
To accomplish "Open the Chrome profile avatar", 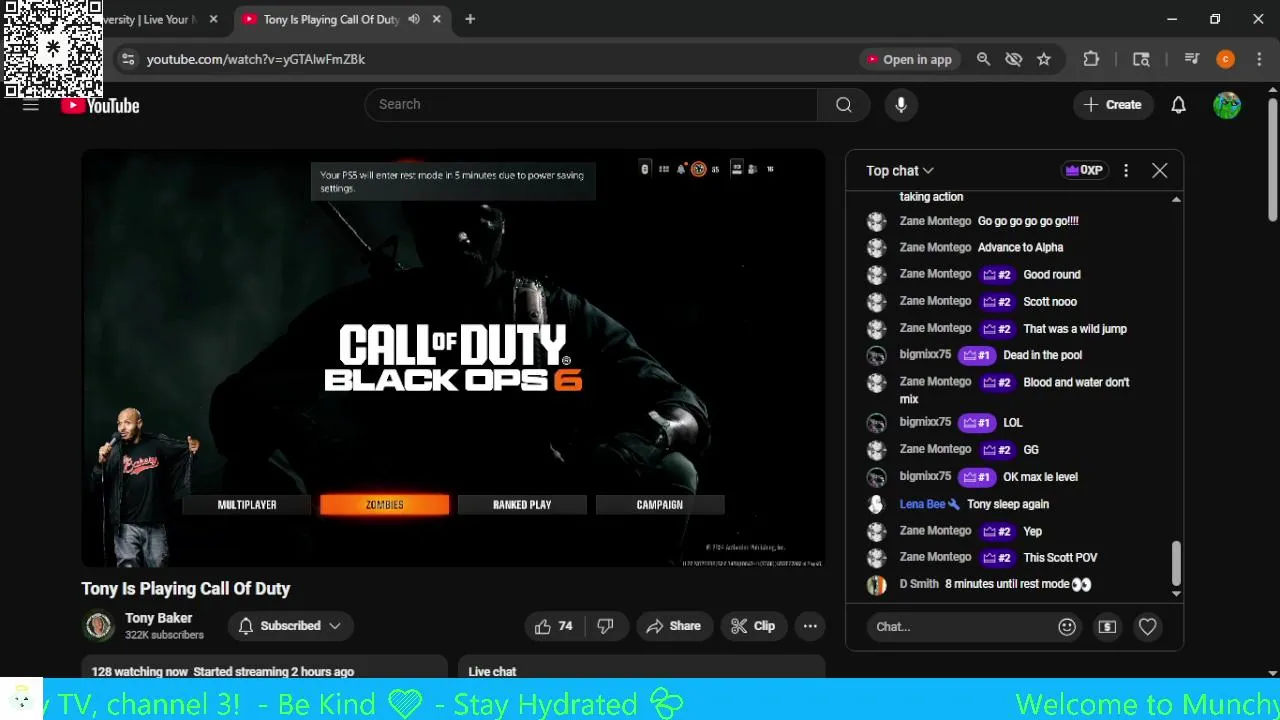I will [1225, 59].
